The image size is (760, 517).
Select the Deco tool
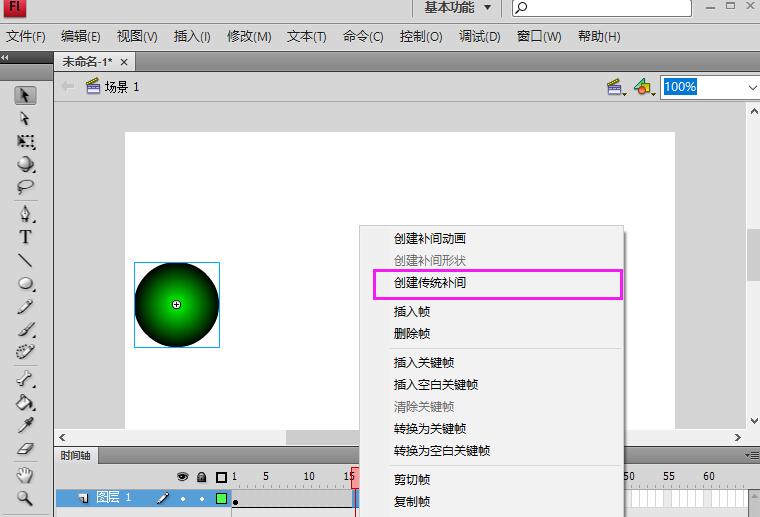(25, 351)
